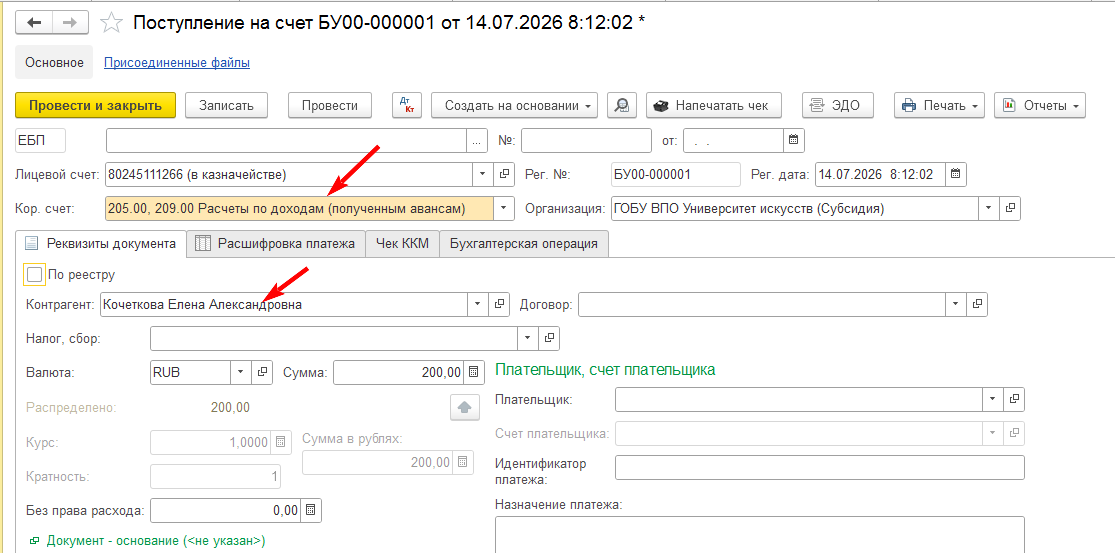Open the Контрагент record via open icon
Viewport: 1115px width, 553px height.
pyautogui.click(x=500, y=304)
